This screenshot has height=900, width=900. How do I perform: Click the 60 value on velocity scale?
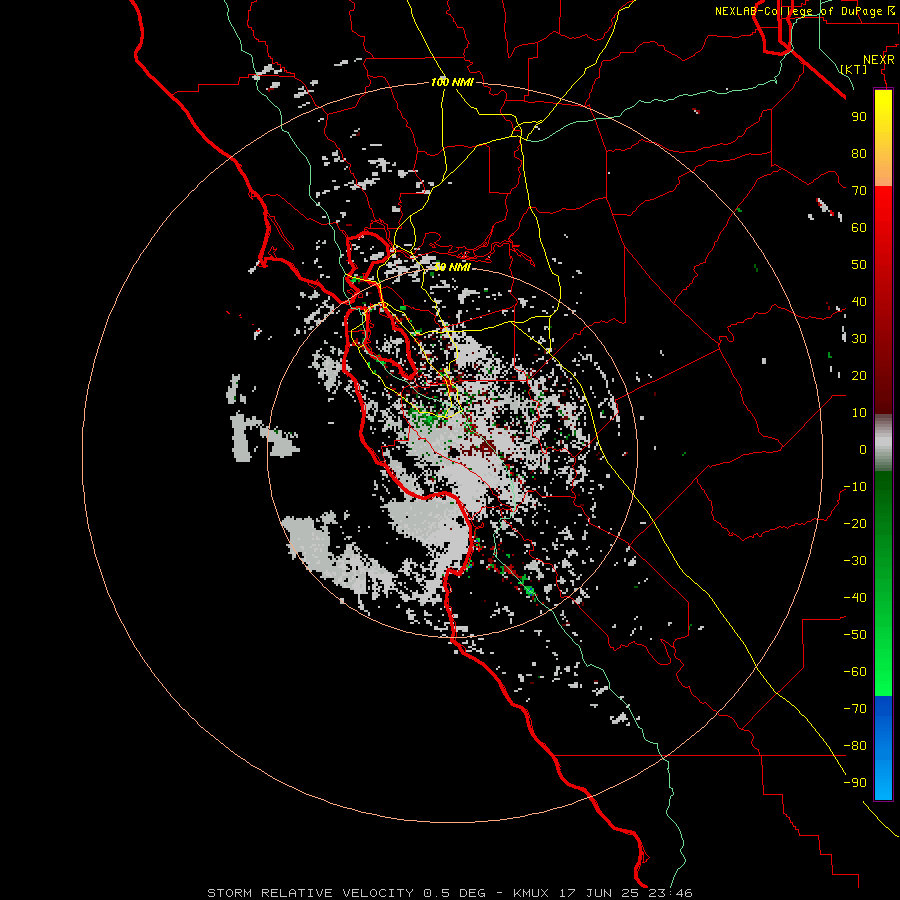tap(859, 227)
